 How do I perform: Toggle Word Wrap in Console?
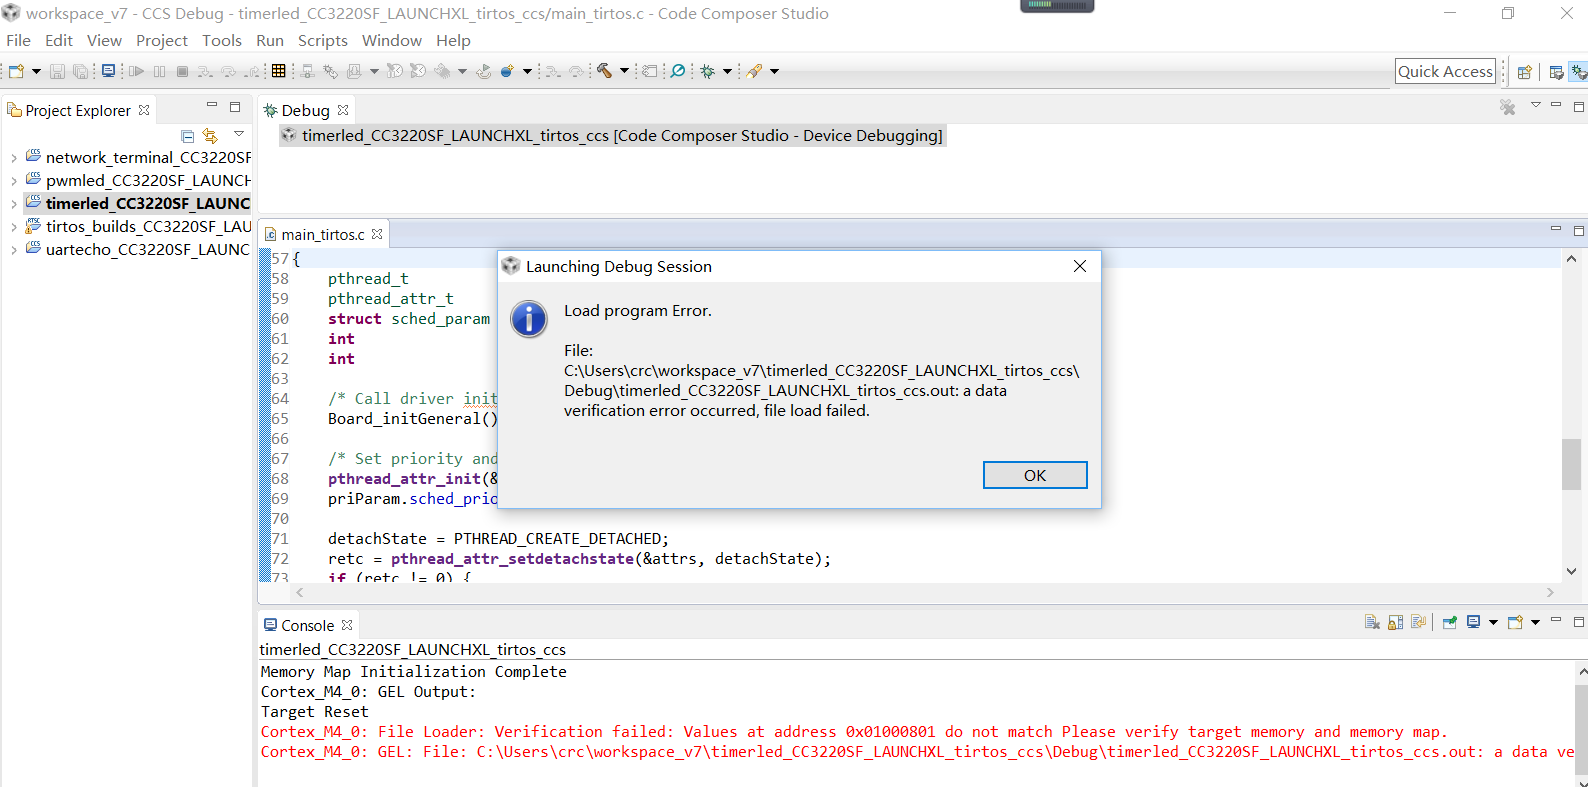point(1418,622)
